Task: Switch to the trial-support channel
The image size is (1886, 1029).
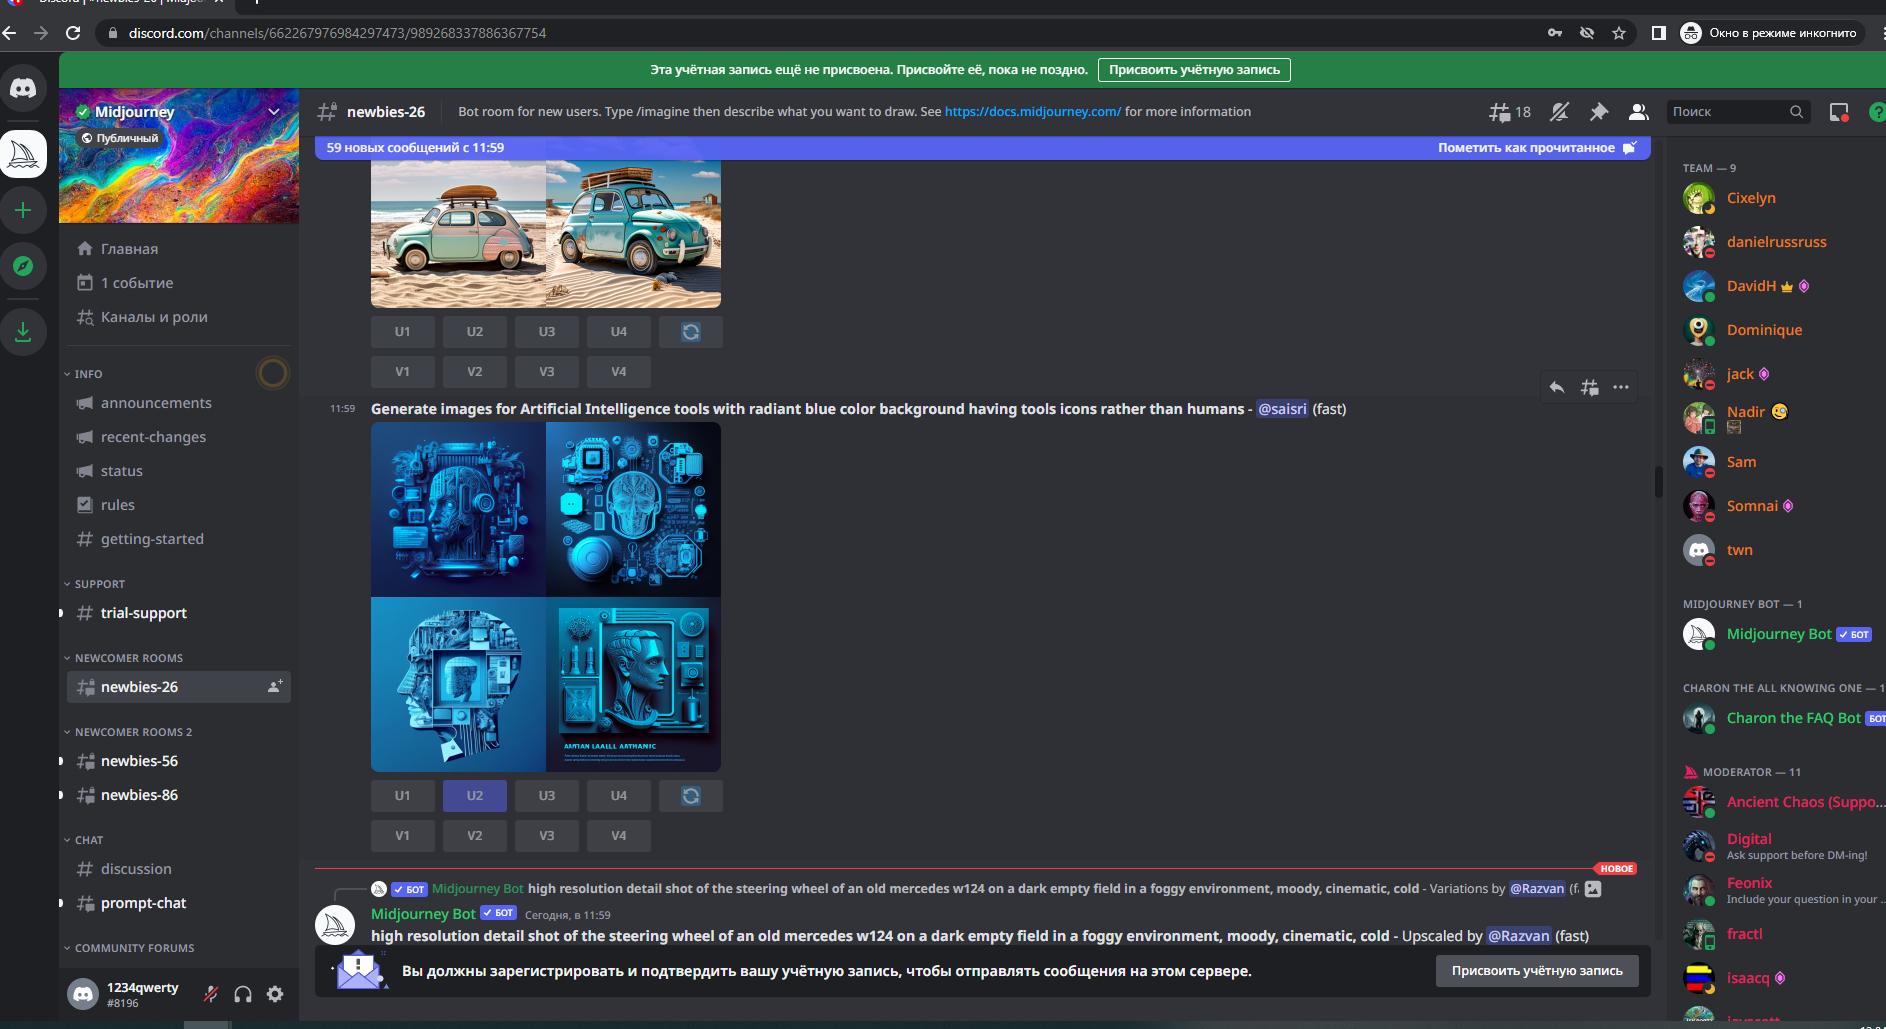Action: pyautogui.click(x=144, y=613)
